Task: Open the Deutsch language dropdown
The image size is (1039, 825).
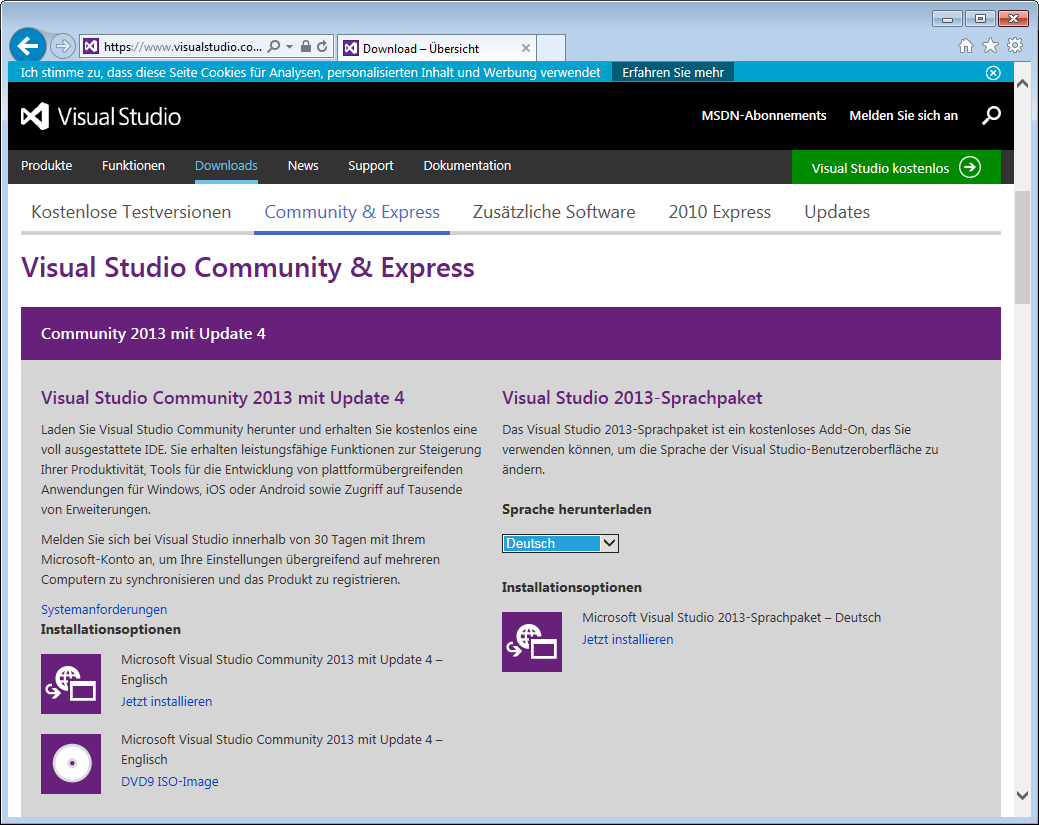Action: pyautogui.click(x=560, y=543)
